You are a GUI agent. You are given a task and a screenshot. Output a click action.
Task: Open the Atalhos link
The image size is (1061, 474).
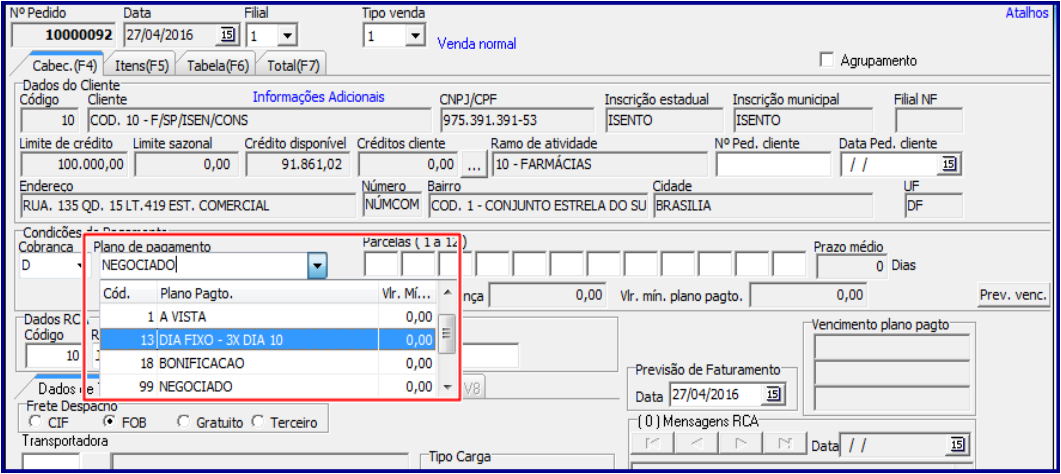pos(1026,13)
